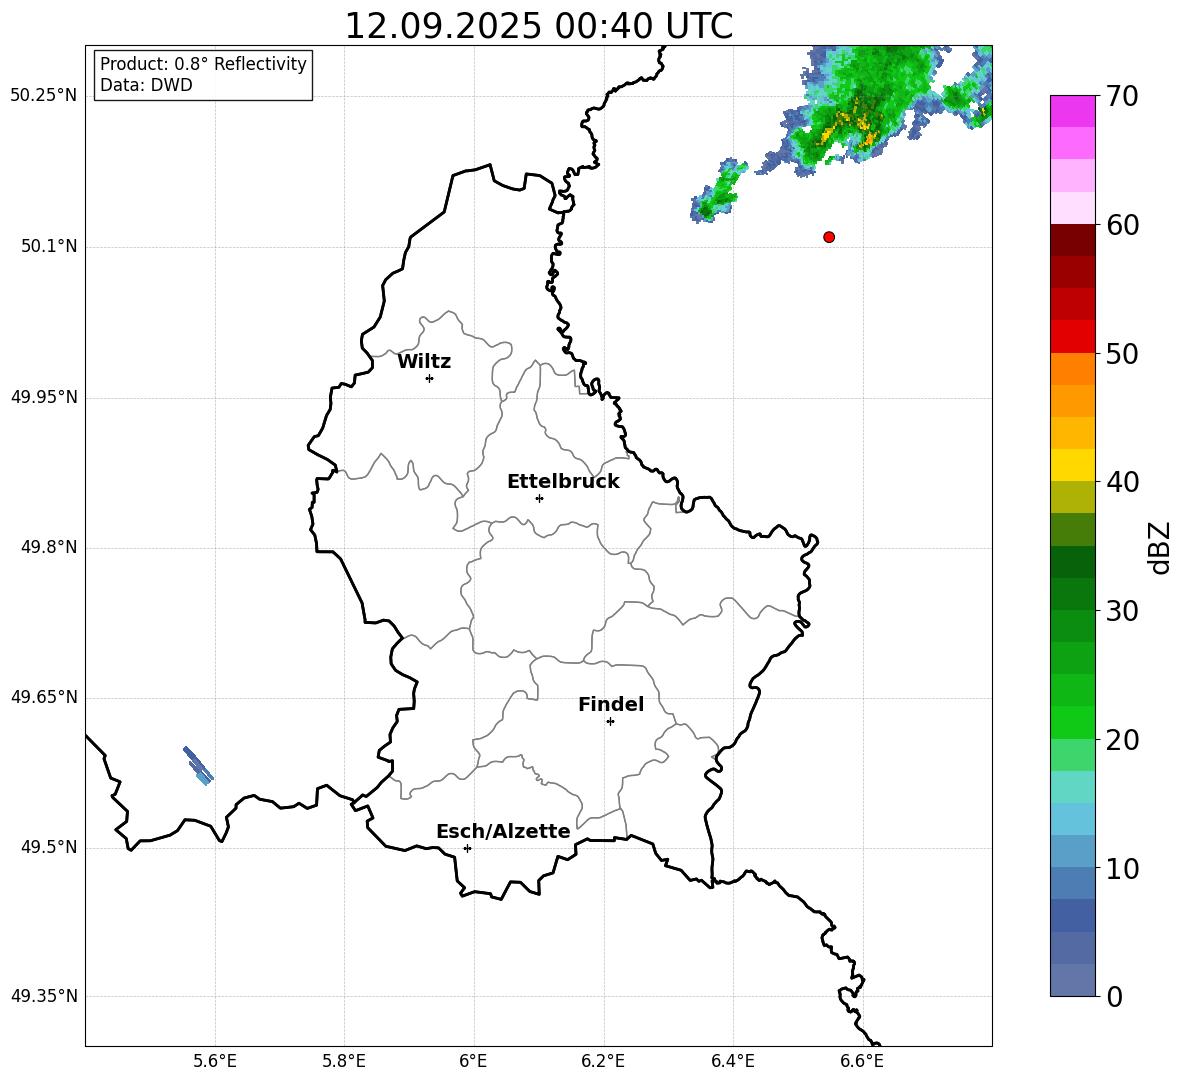1184x1081 pixels.
Task: Click the Wiltz station label
Action: point(424,362)
